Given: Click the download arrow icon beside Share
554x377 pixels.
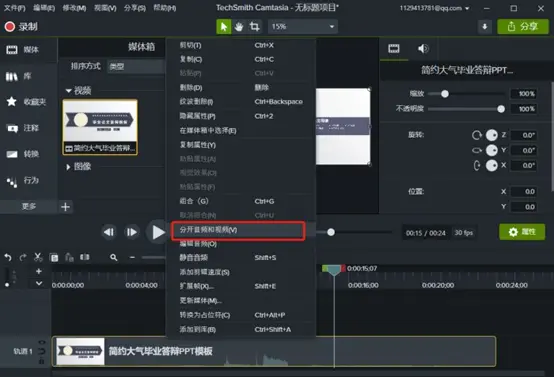Looking at the screenshot, I should coord(485,27).
